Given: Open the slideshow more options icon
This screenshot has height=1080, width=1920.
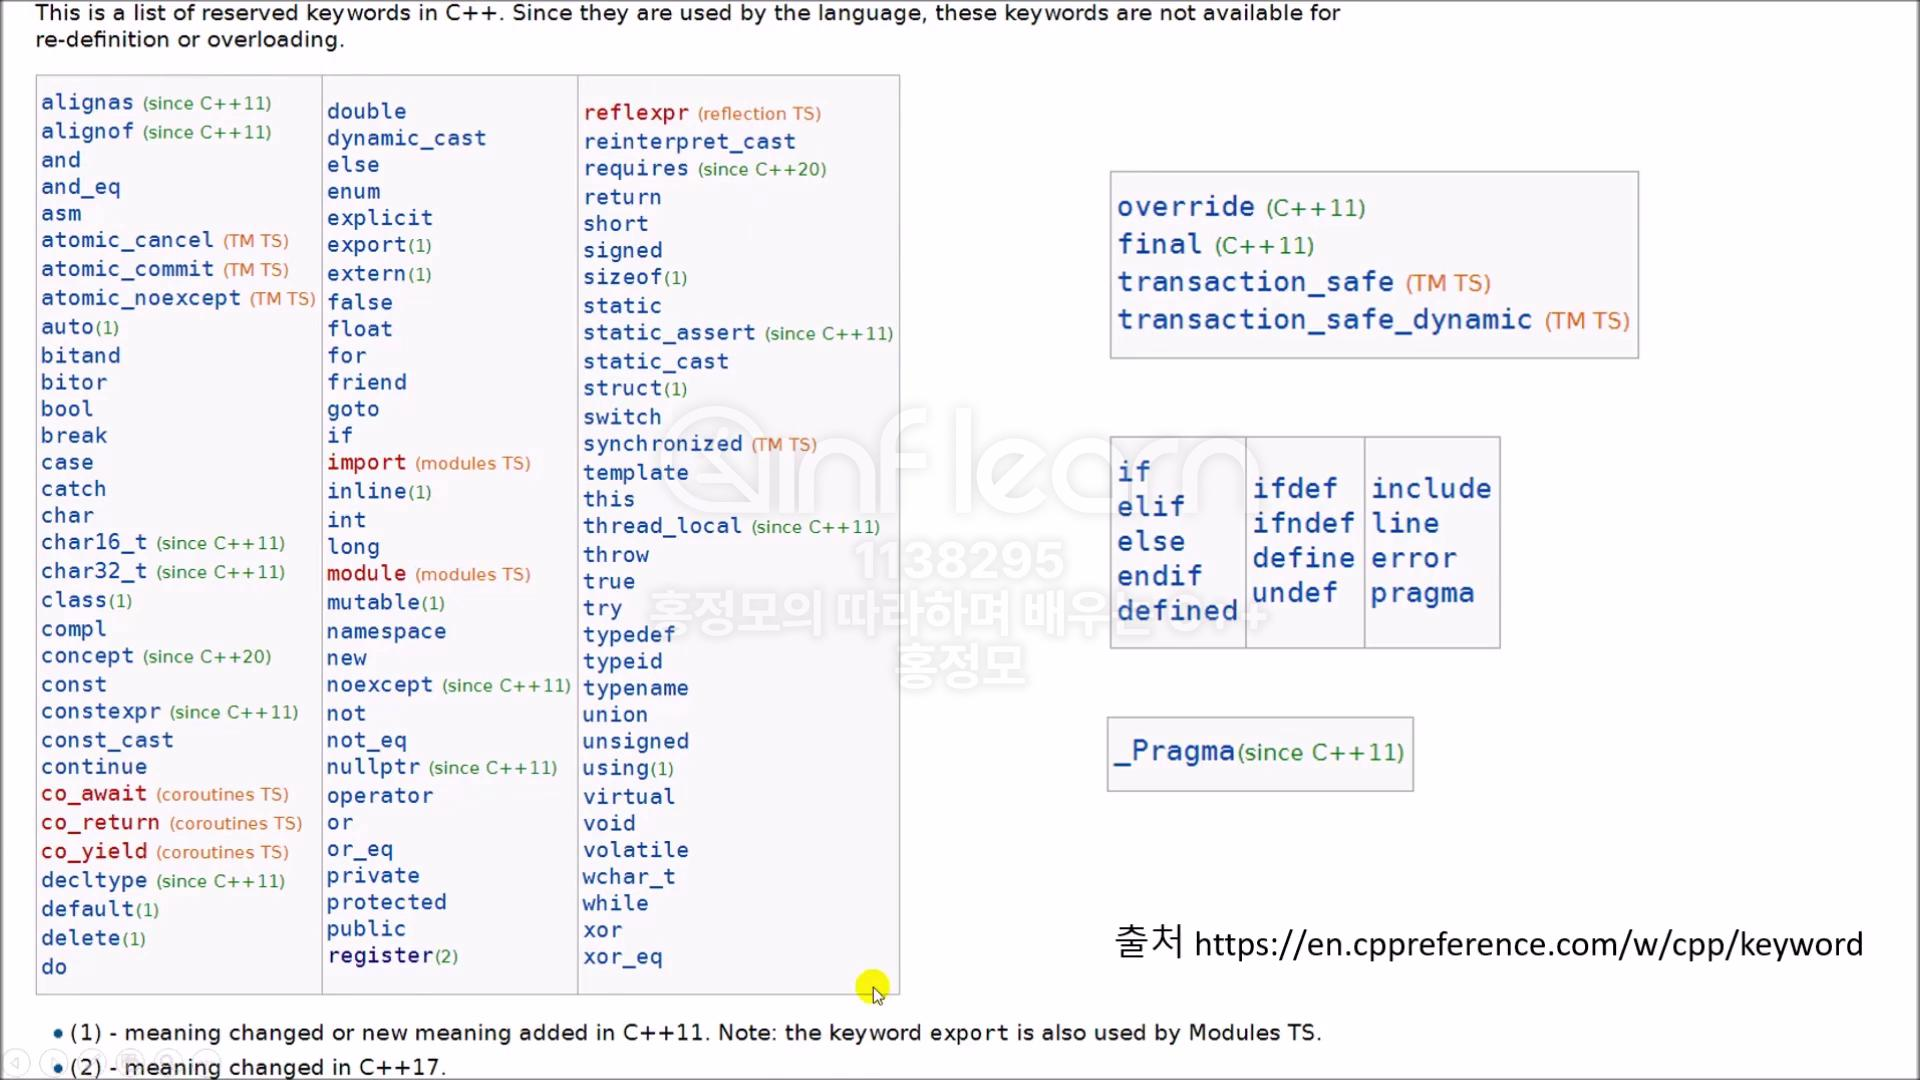Looking at the screenshot, I should click(206, 1062).
